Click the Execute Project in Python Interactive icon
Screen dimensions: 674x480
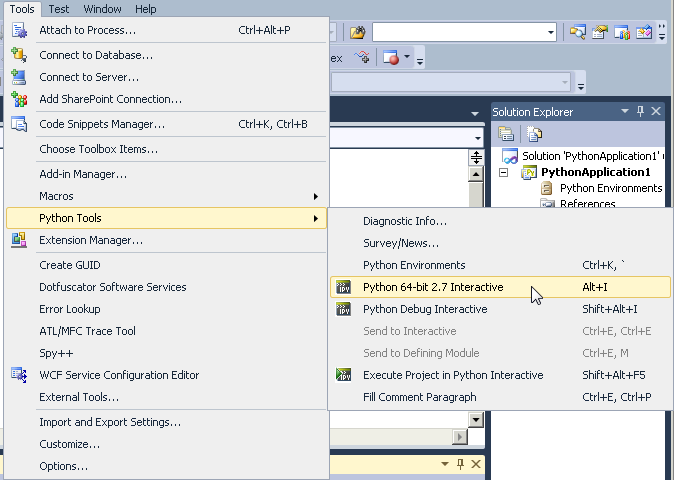pos(343,375)
